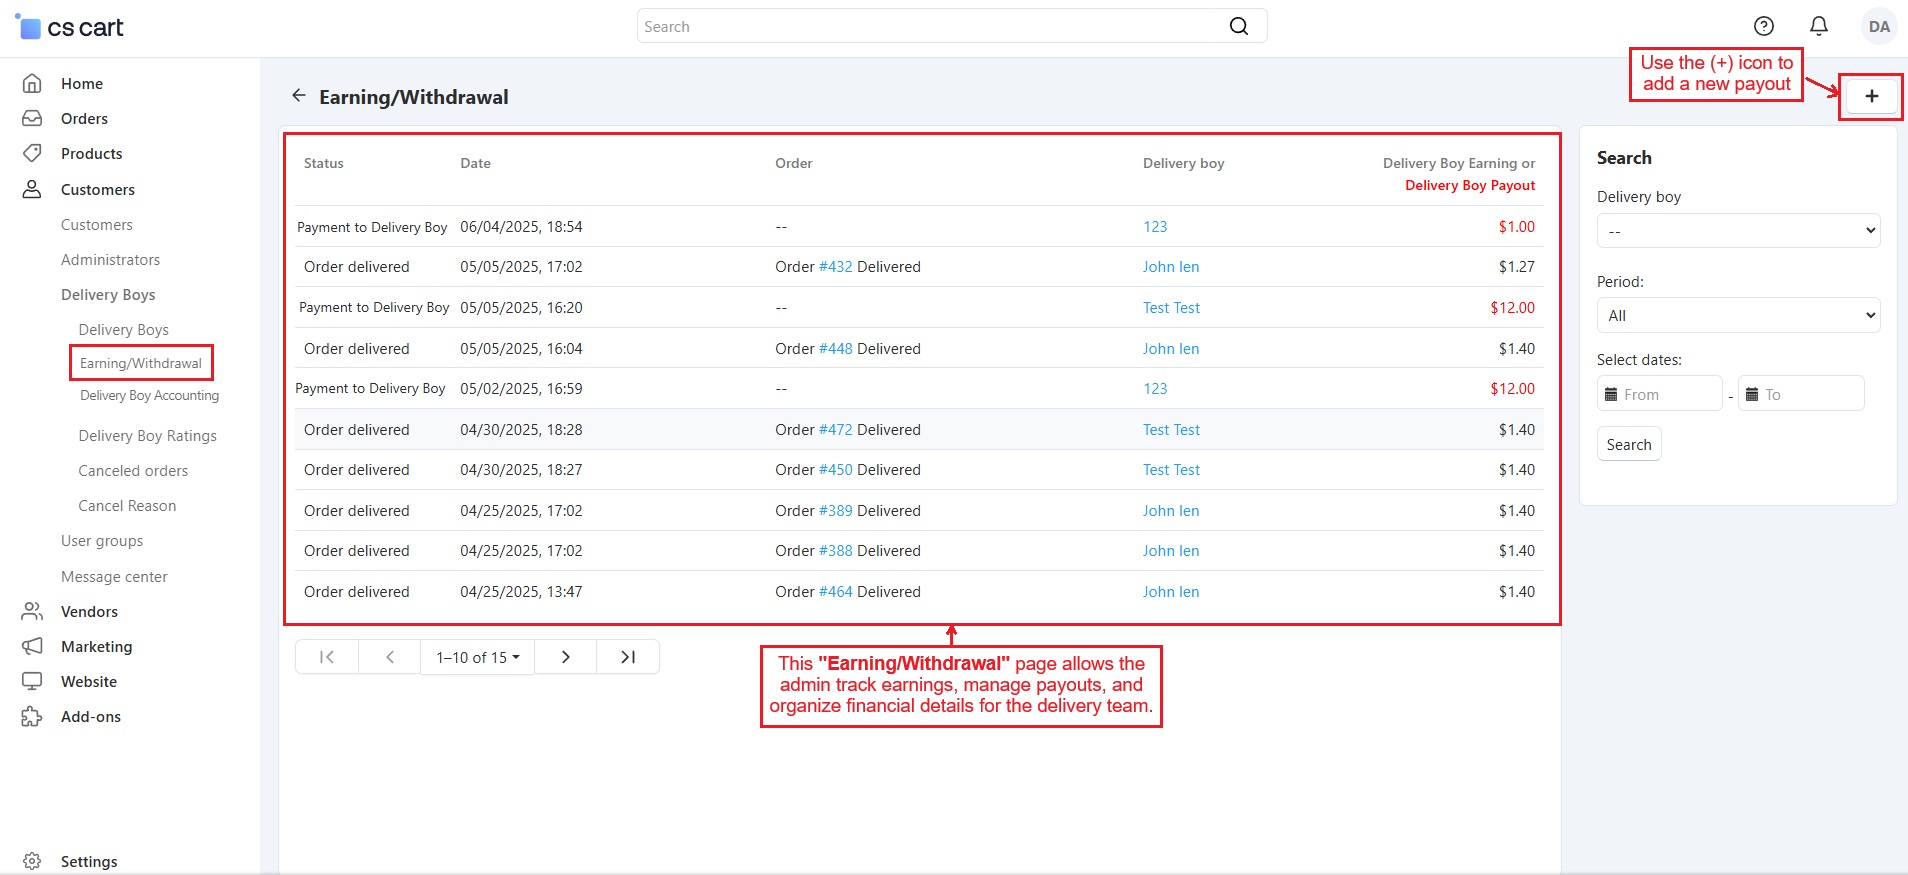This screenshot has height=875, width=1908.
Task: Go to the last page of results
Action: click(628, 657)
